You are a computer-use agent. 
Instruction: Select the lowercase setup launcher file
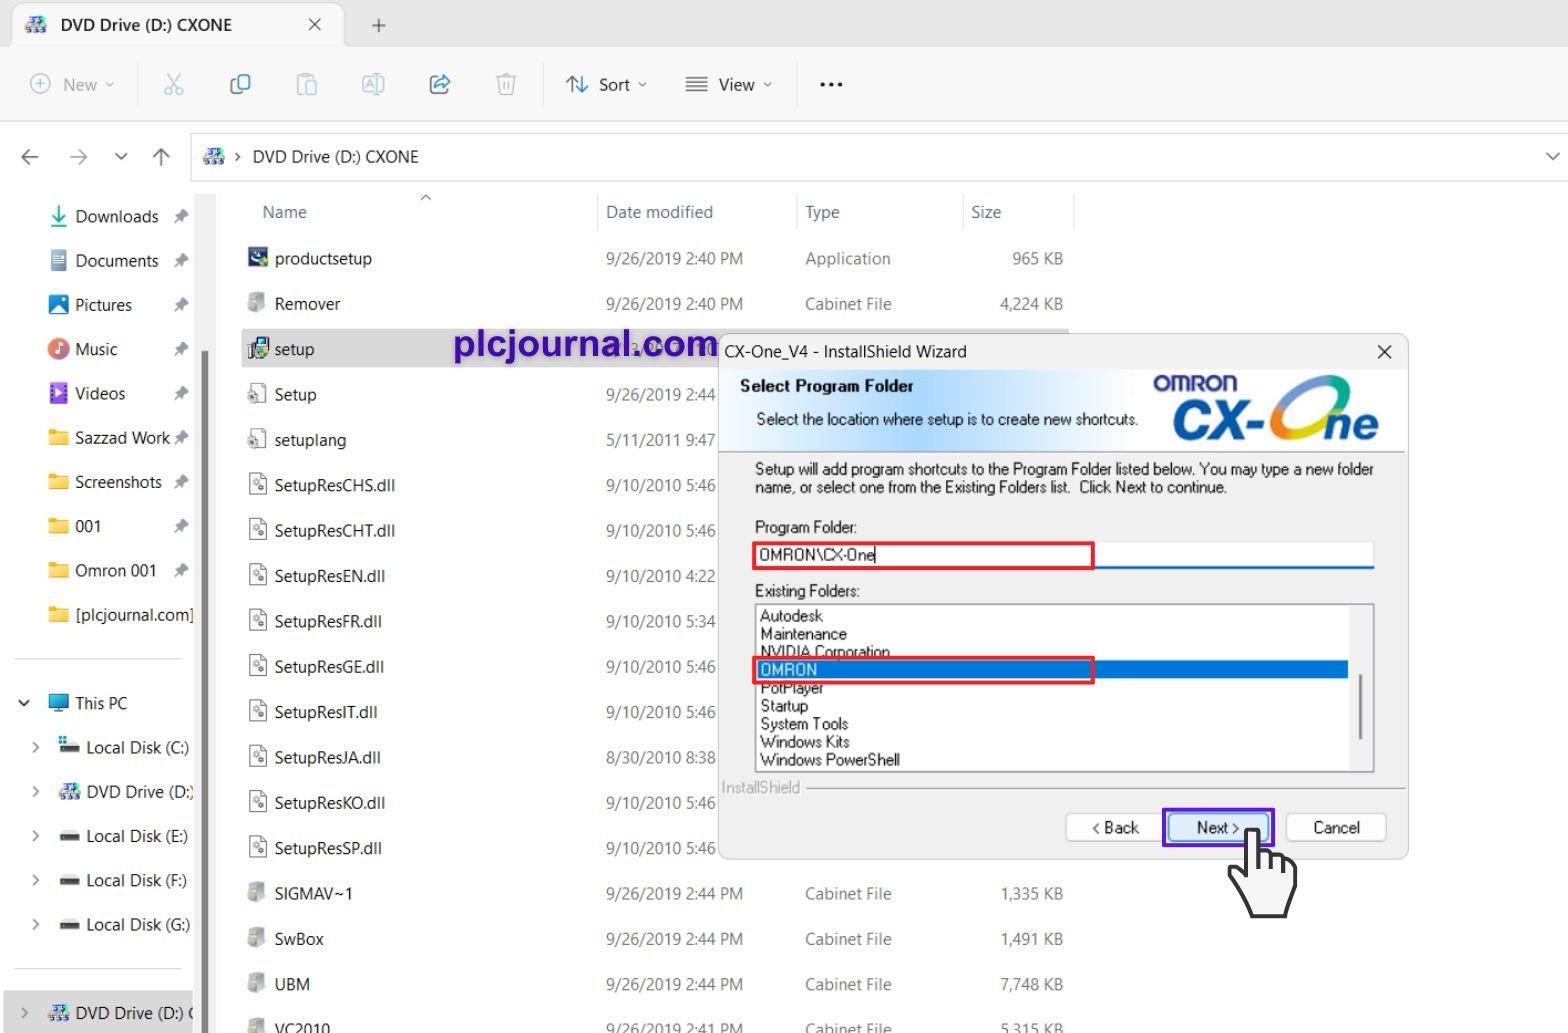click(x=294, y=349)
